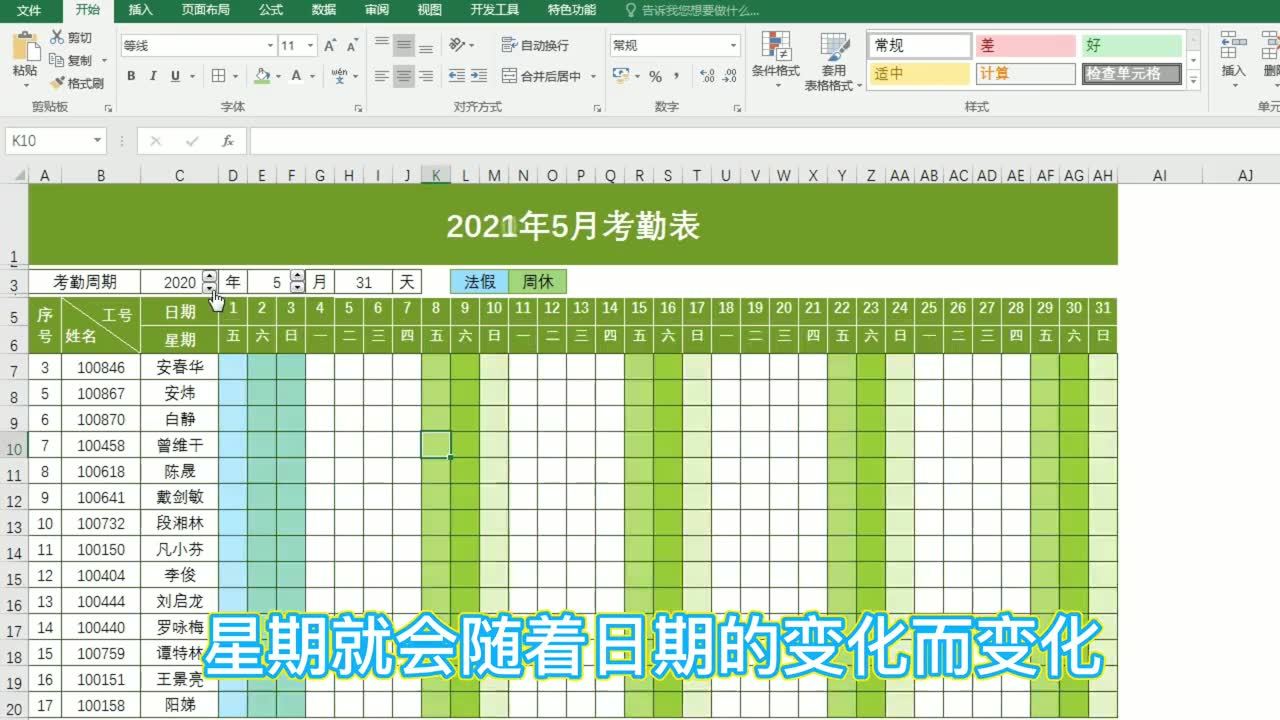
Task: Toggle Bold formatting
Action: [x=131, y=76]
